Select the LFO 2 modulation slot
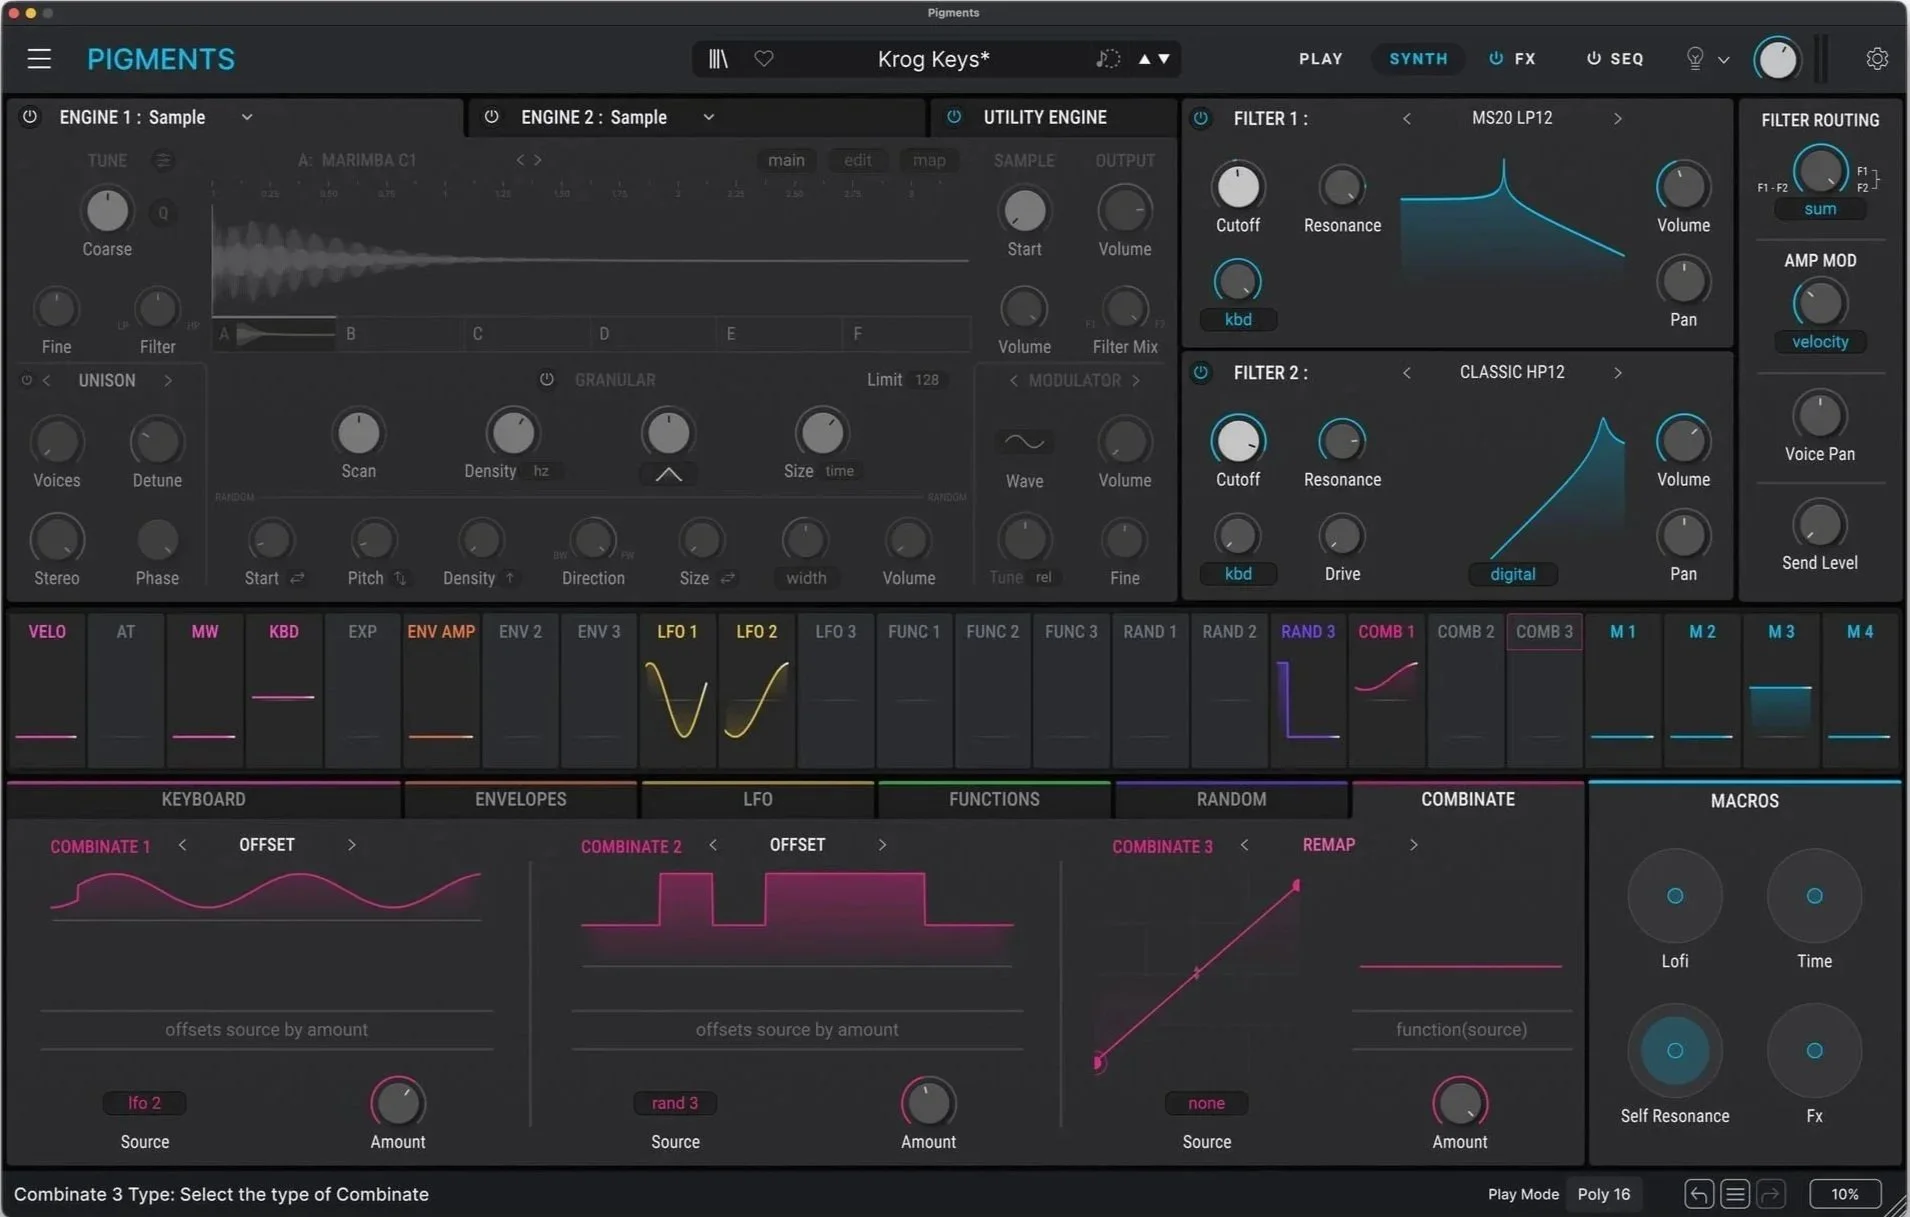The width and height of the screenshot is (1910, 1217). pyautogui.click(x=756, y=690)
